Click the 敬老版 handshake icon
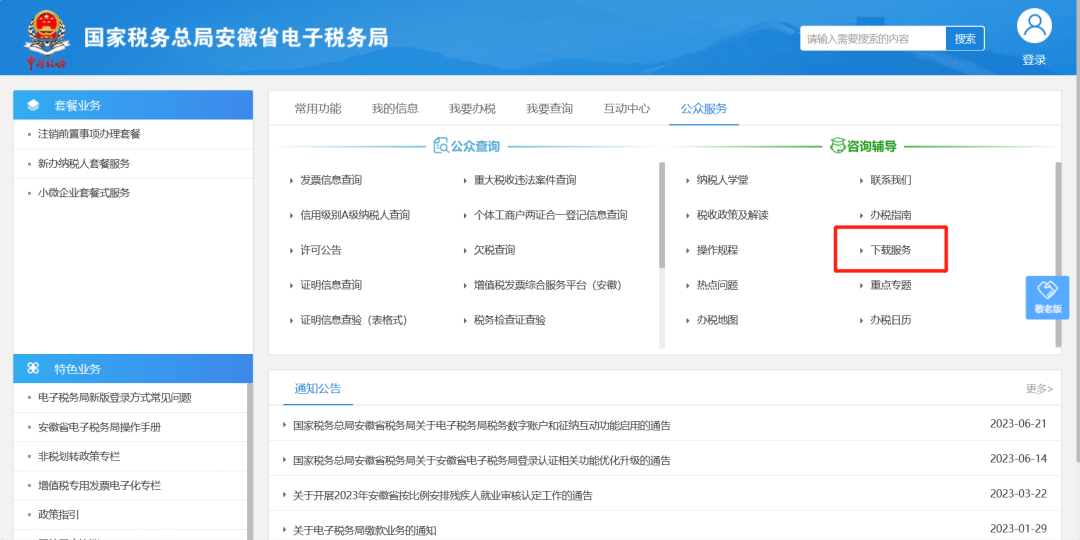The height and width of the screenshot is (540, 1080). (x=1047, y=291)
